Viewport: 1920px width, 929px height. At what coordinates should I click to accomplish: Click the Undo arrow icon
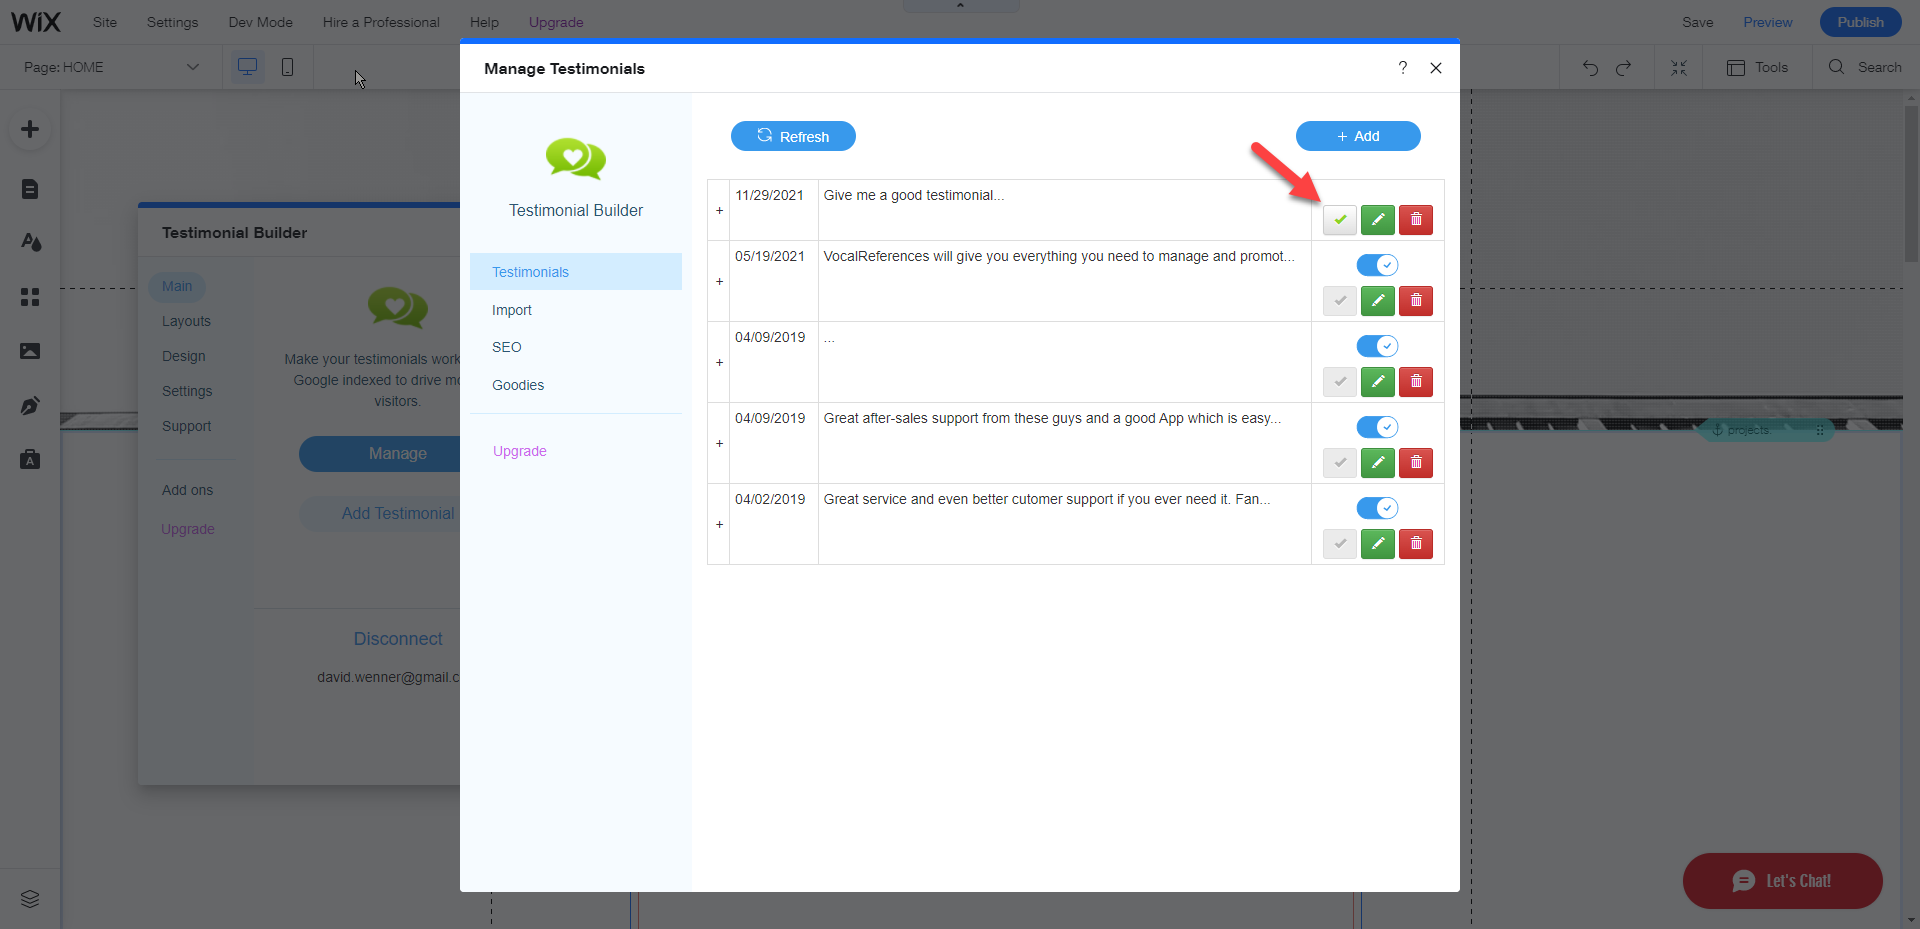(1590, 67)
